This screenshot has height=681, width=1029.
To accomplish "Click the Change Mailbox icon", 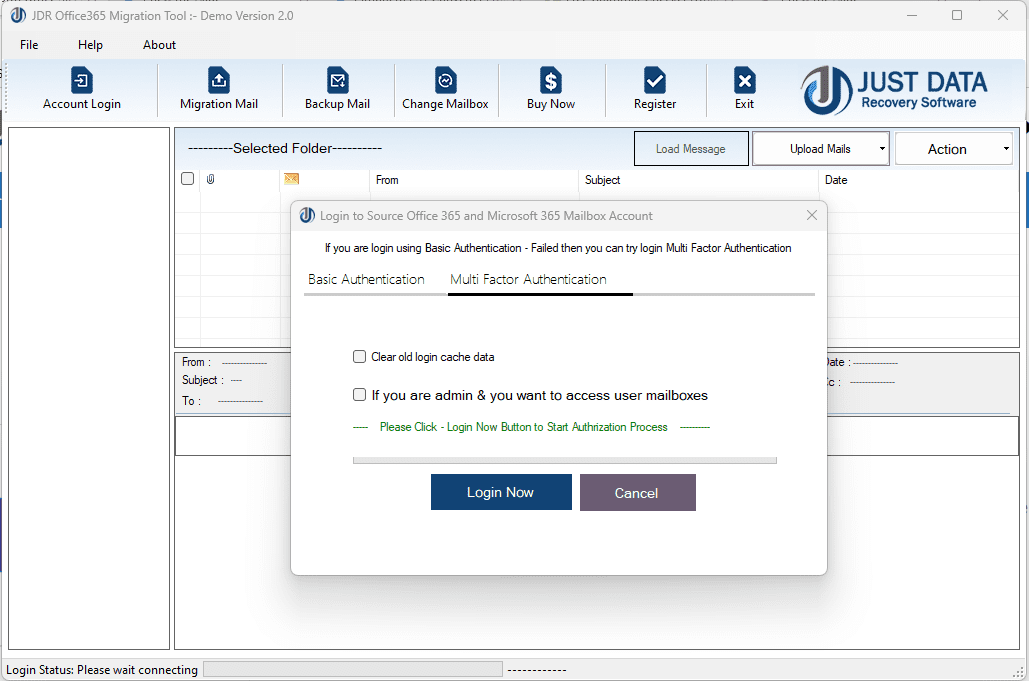I will (445, 89).
